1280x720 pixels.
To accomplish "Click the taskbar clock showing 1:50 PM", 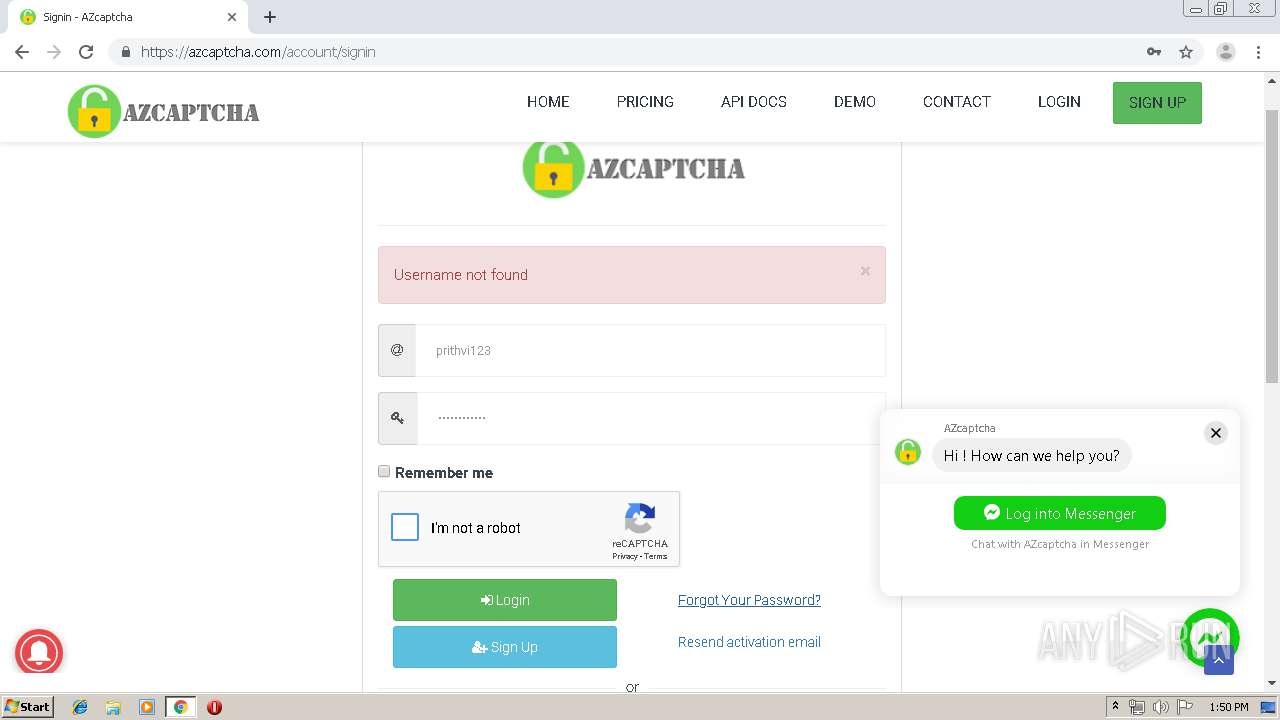I will (1229, 707).
